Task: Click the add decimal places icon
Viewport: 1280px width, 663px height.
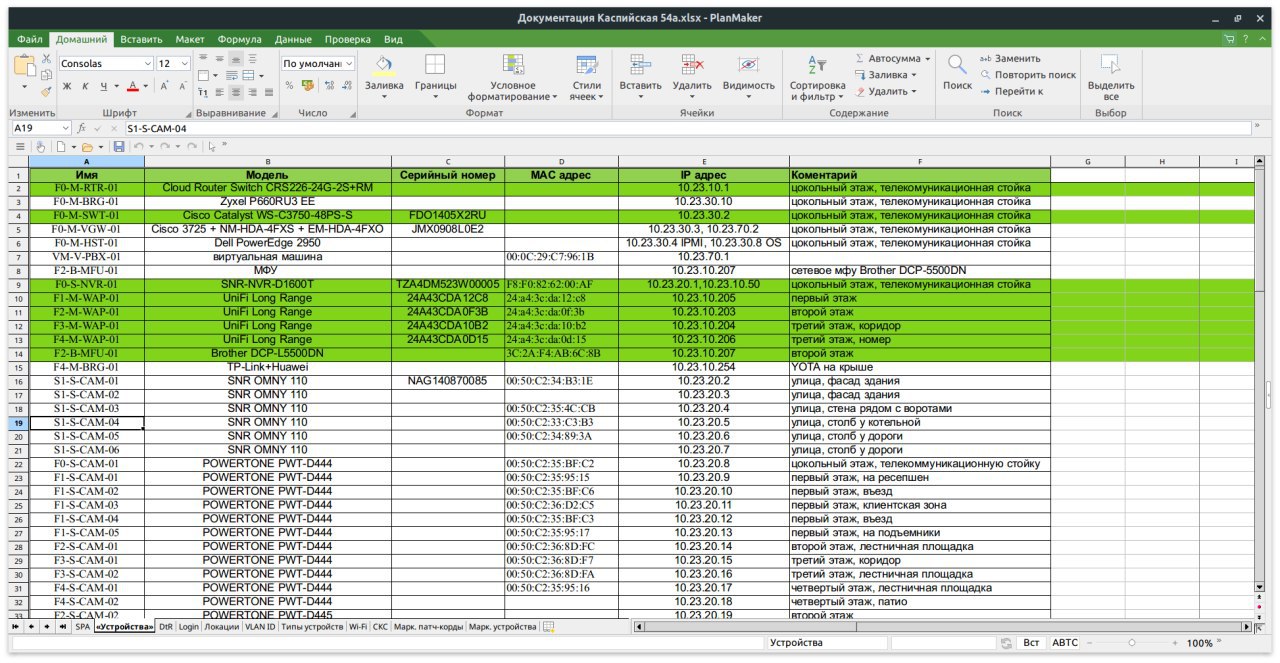Action: (x=331, y=86)
